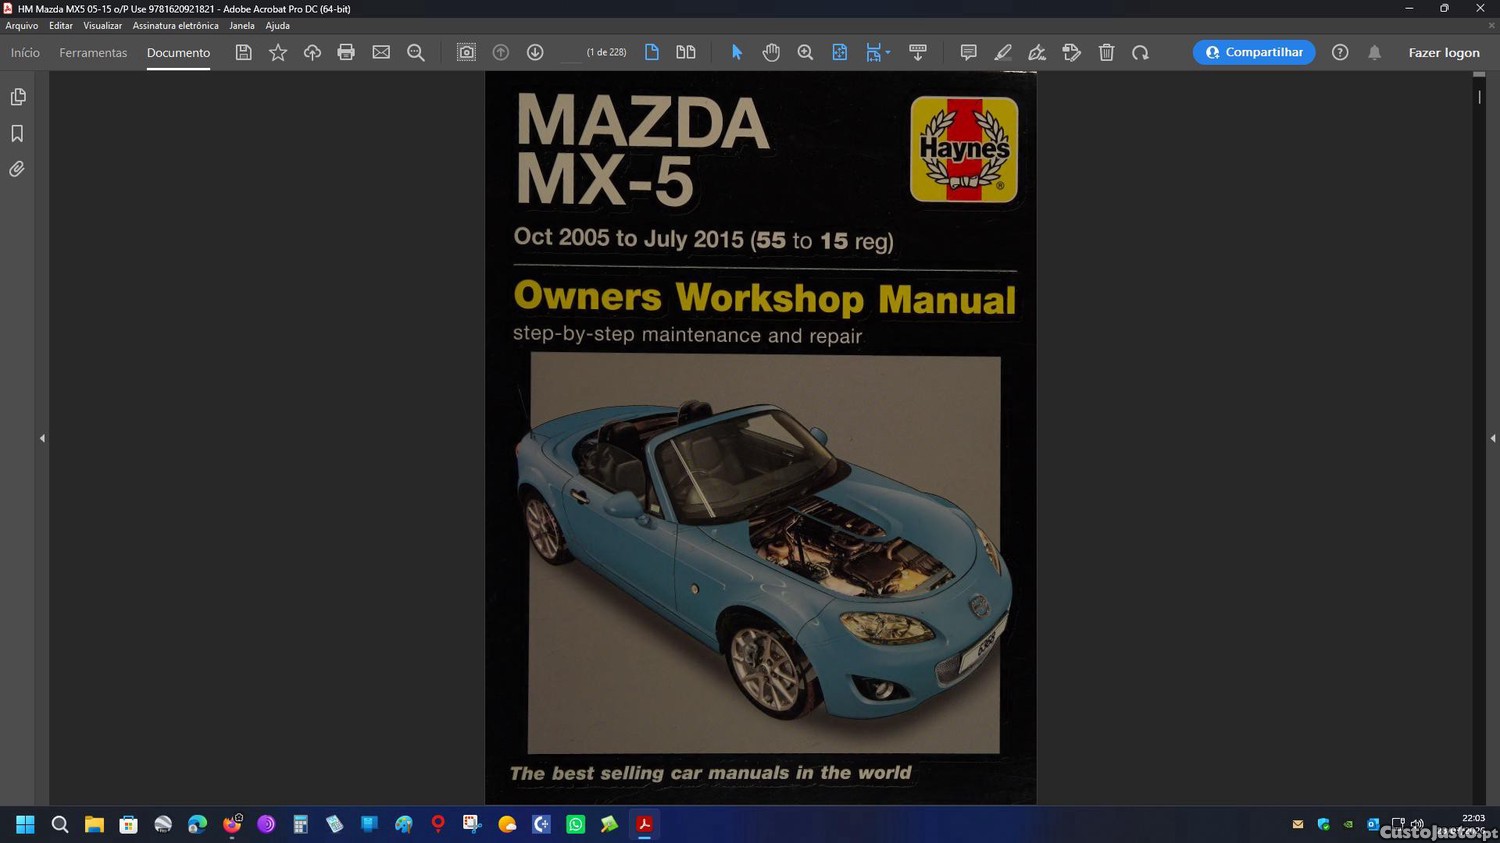Image resolution: width=1500 pixels, height=843 pixels.
Task: Open the Ajuda menu
Action: [277, 25]
